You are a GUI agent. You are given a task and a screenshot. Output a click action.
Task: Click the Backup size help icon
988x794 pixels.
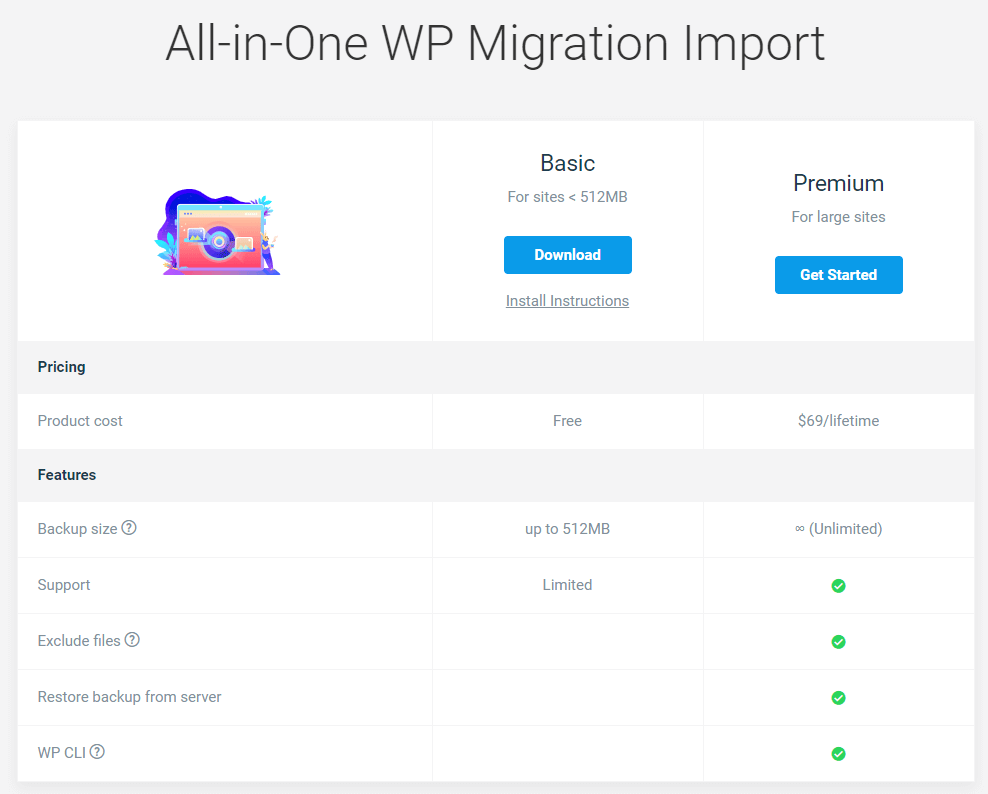129,528
